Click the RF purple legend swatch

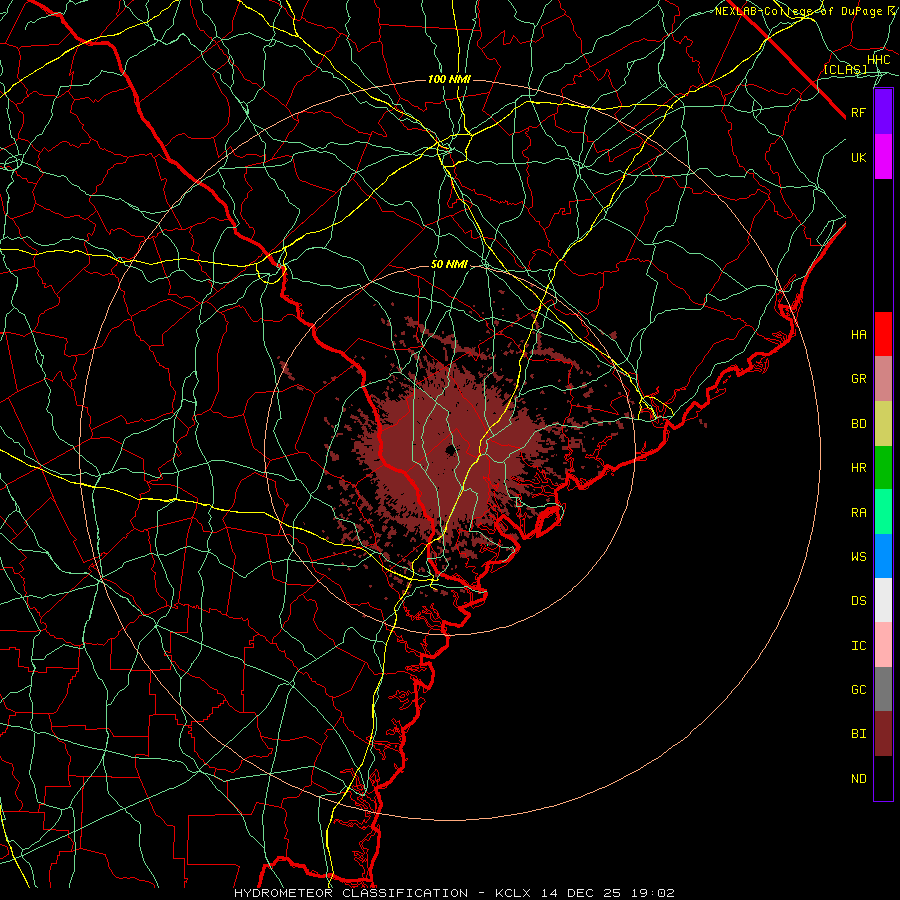883,112
